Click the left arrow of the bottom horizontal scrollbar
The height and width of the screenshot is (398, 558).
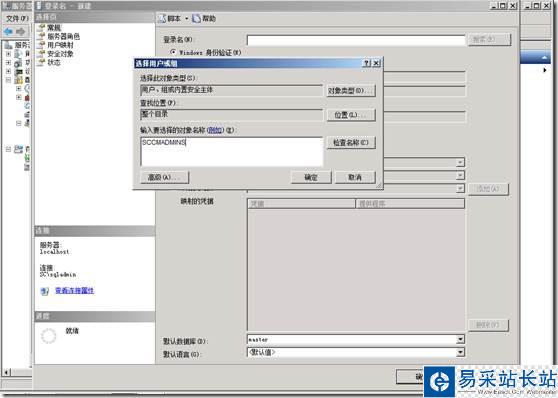point(6,373)
